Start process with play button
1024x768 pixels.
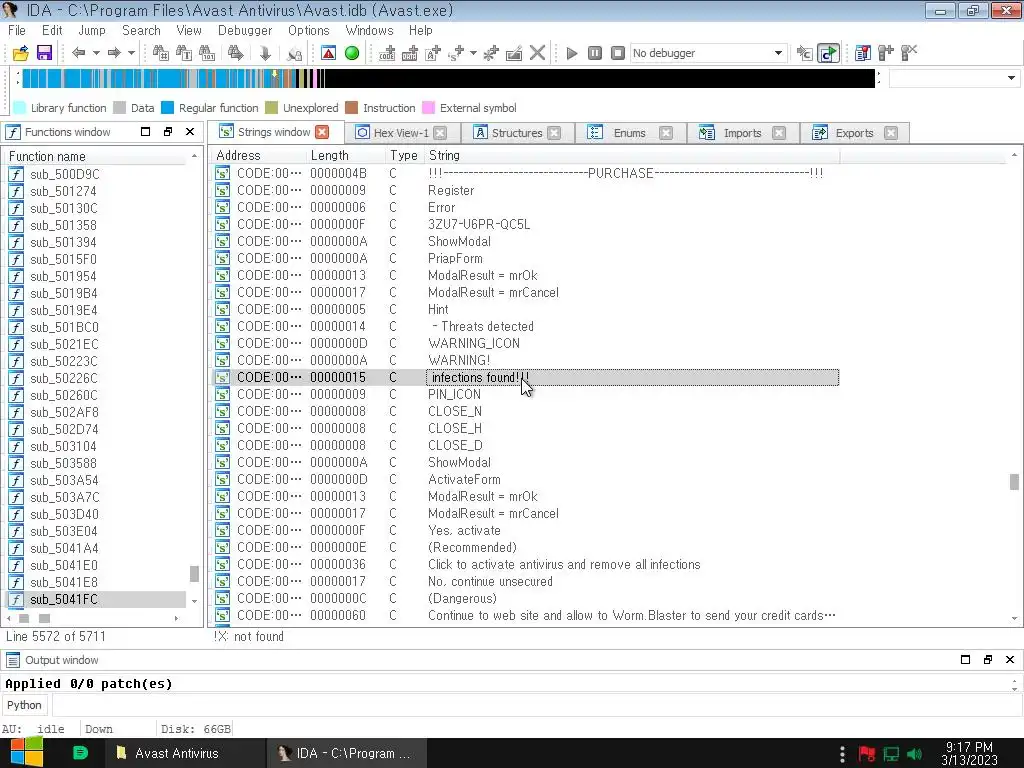tap(571, 53)
